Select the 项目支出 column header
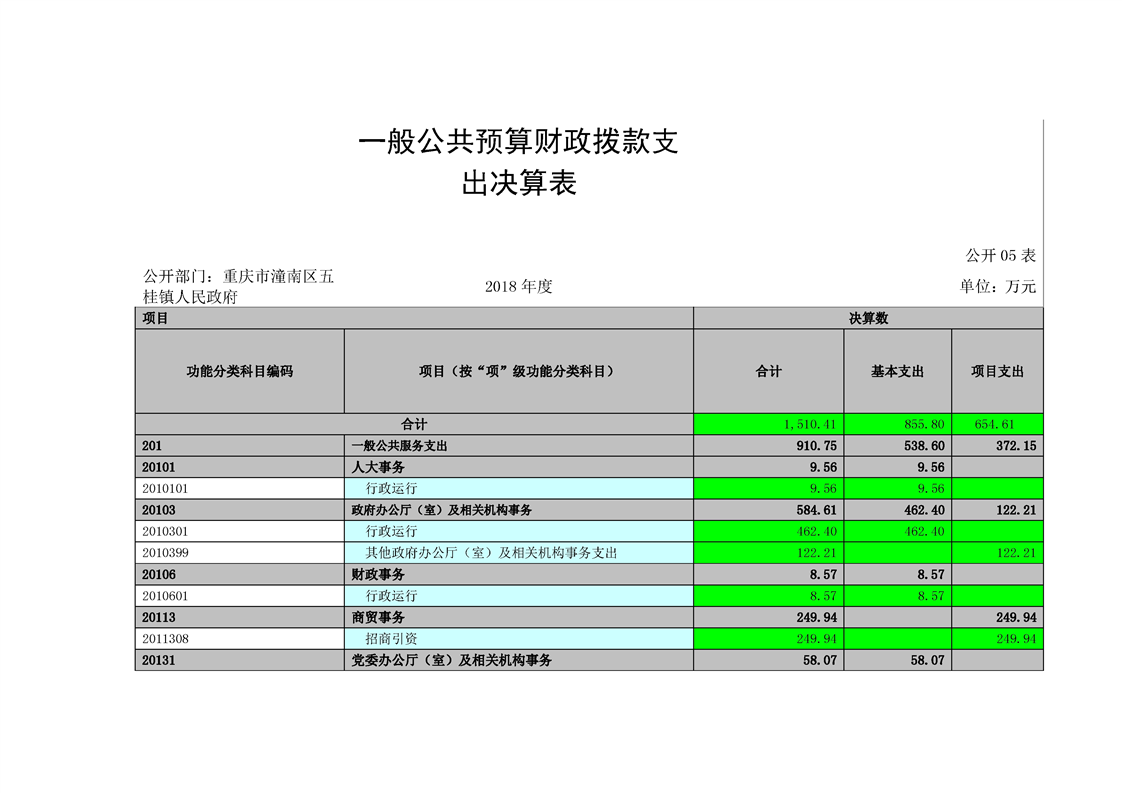The width and height of the screenshot is (1122, 793). (x=997, y=371)
